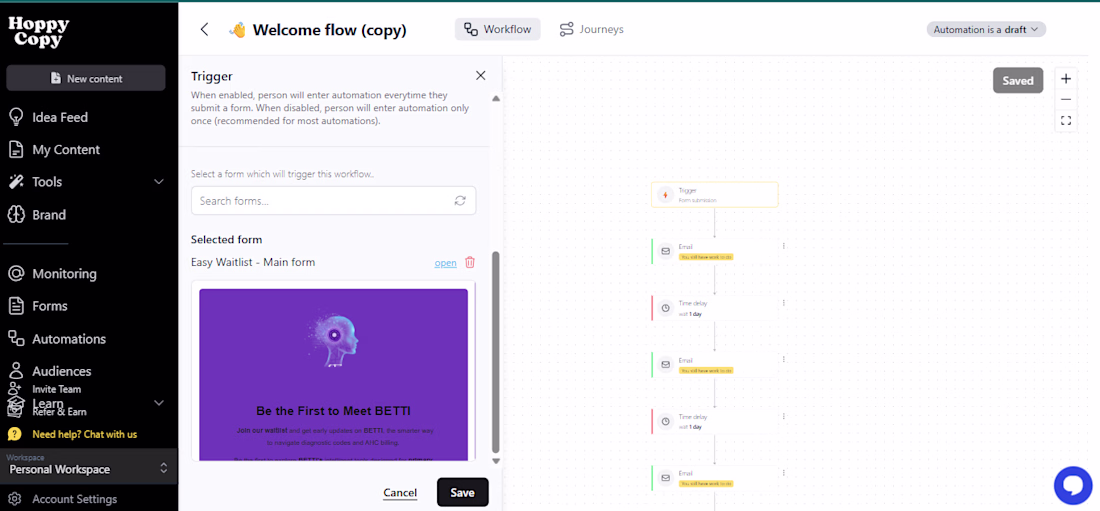Click the open link for selected form

(445, 263)
